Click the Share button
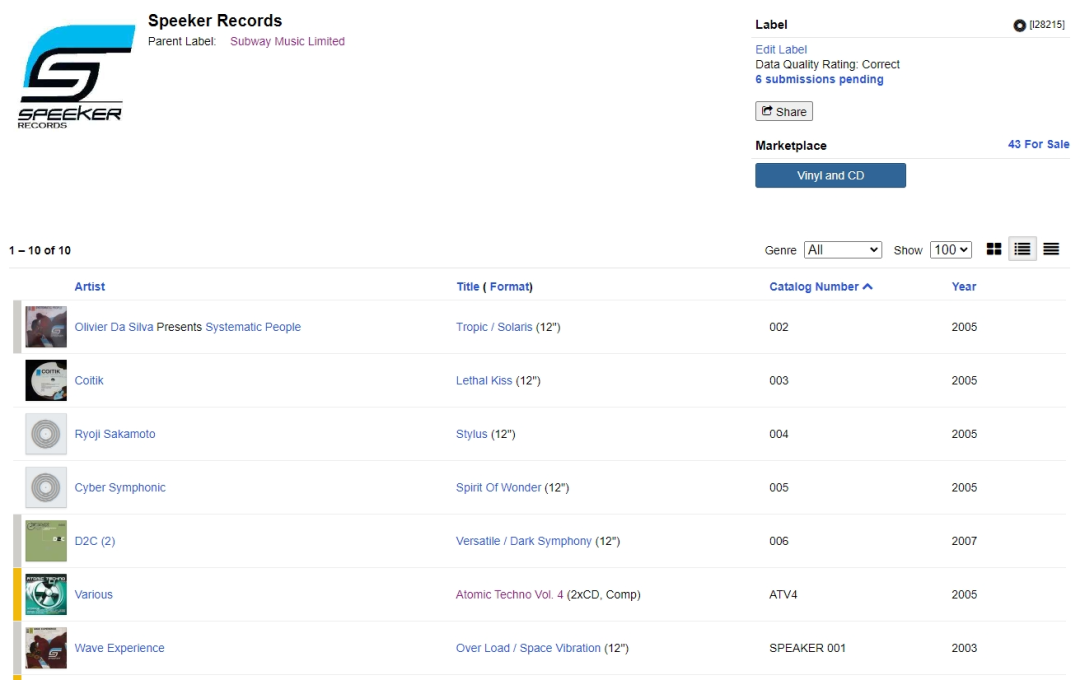1080x680 pixels. point(784,111)
